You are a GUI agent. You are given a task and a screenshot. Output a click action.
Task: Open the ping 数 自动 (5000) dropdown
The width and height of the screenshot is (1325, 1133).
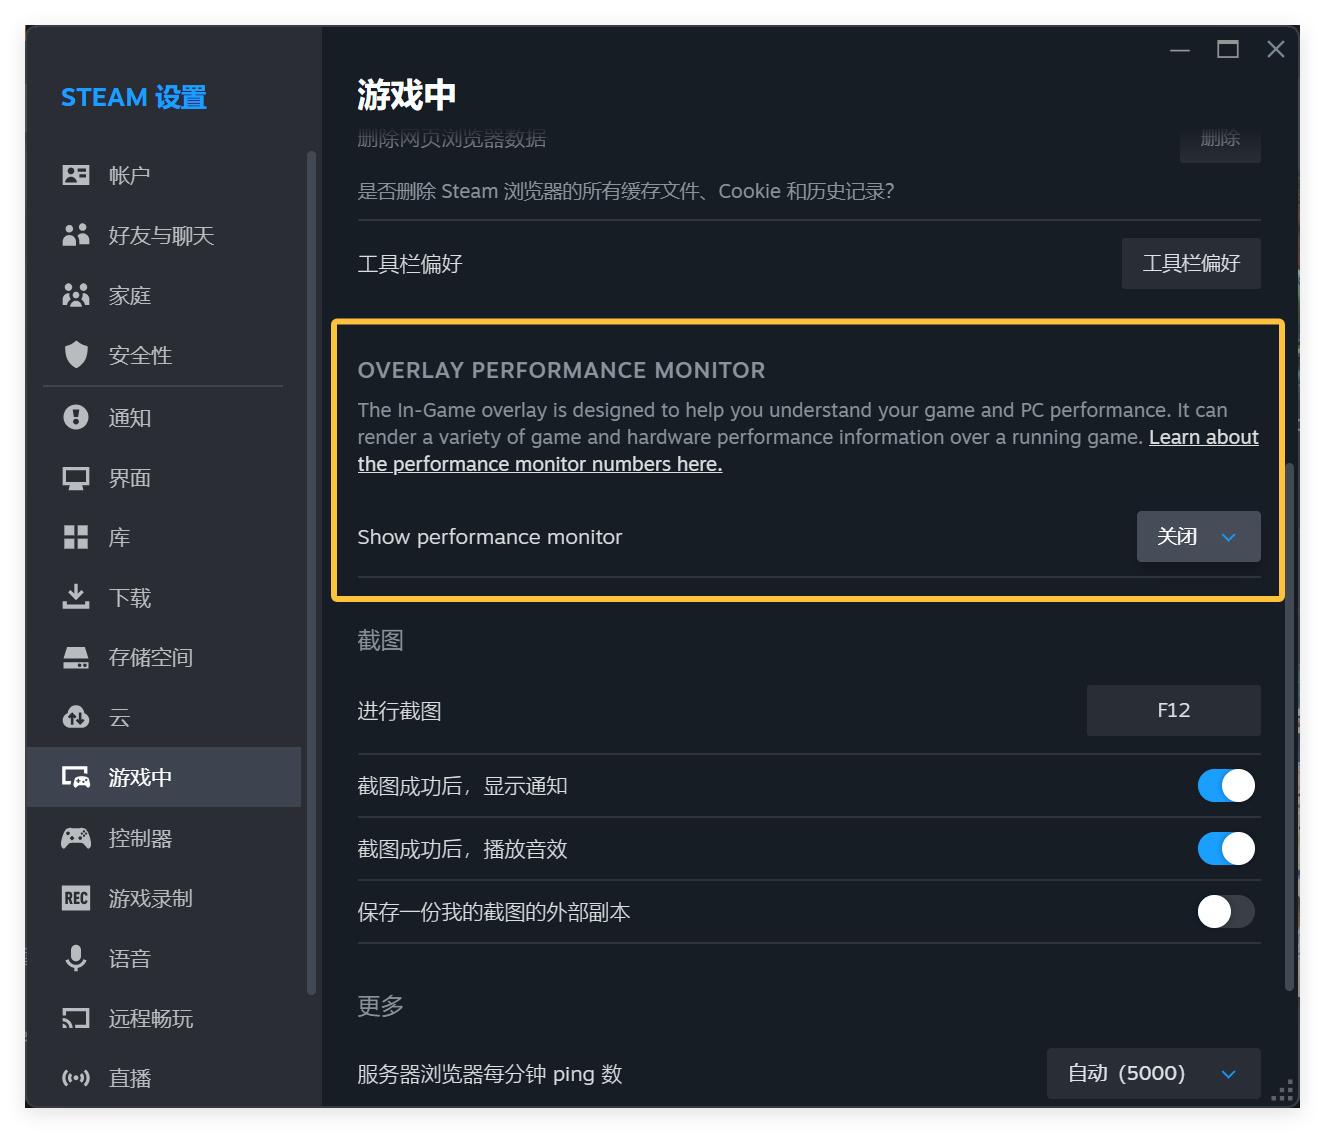pyautogui.click(x=1153, y=1073)
